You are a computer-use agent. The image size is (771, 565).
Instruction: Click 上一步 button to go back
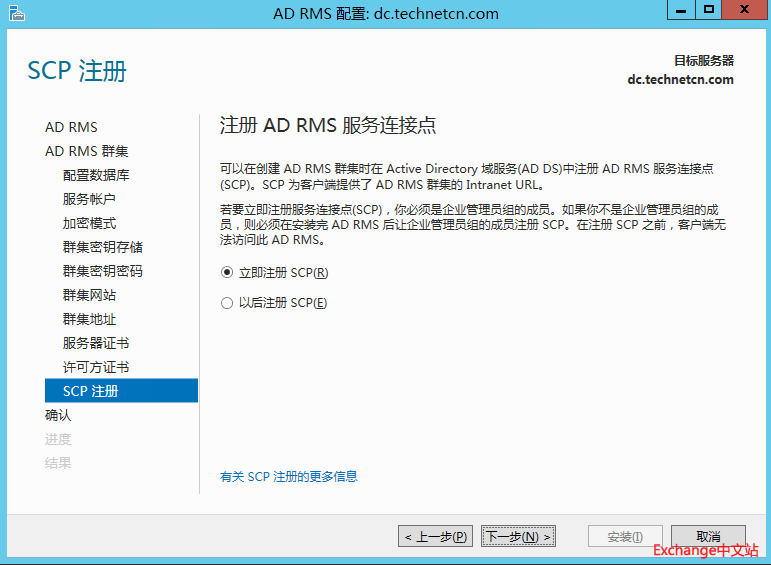pyautogui.click(x=435, y=537)
